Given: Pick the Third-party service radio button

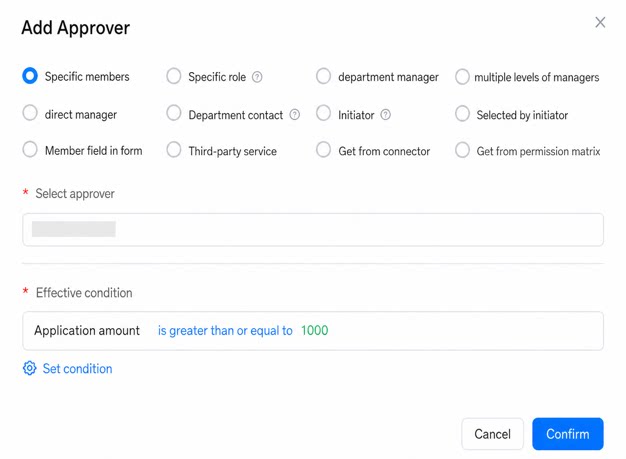Looking at the screenshot, I should 174,150.
